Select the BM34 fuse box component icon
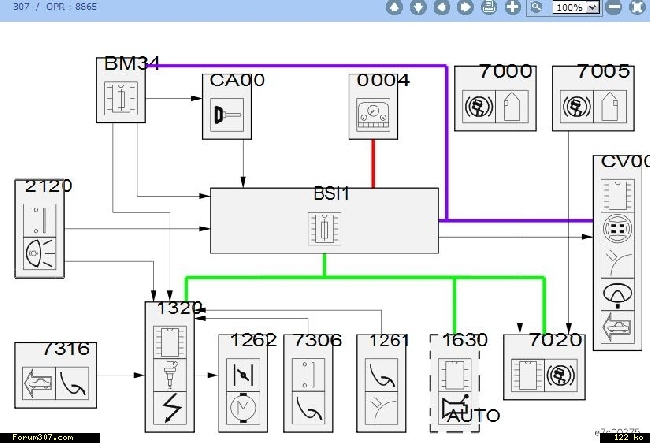650x443 pixels. (121, 98)
